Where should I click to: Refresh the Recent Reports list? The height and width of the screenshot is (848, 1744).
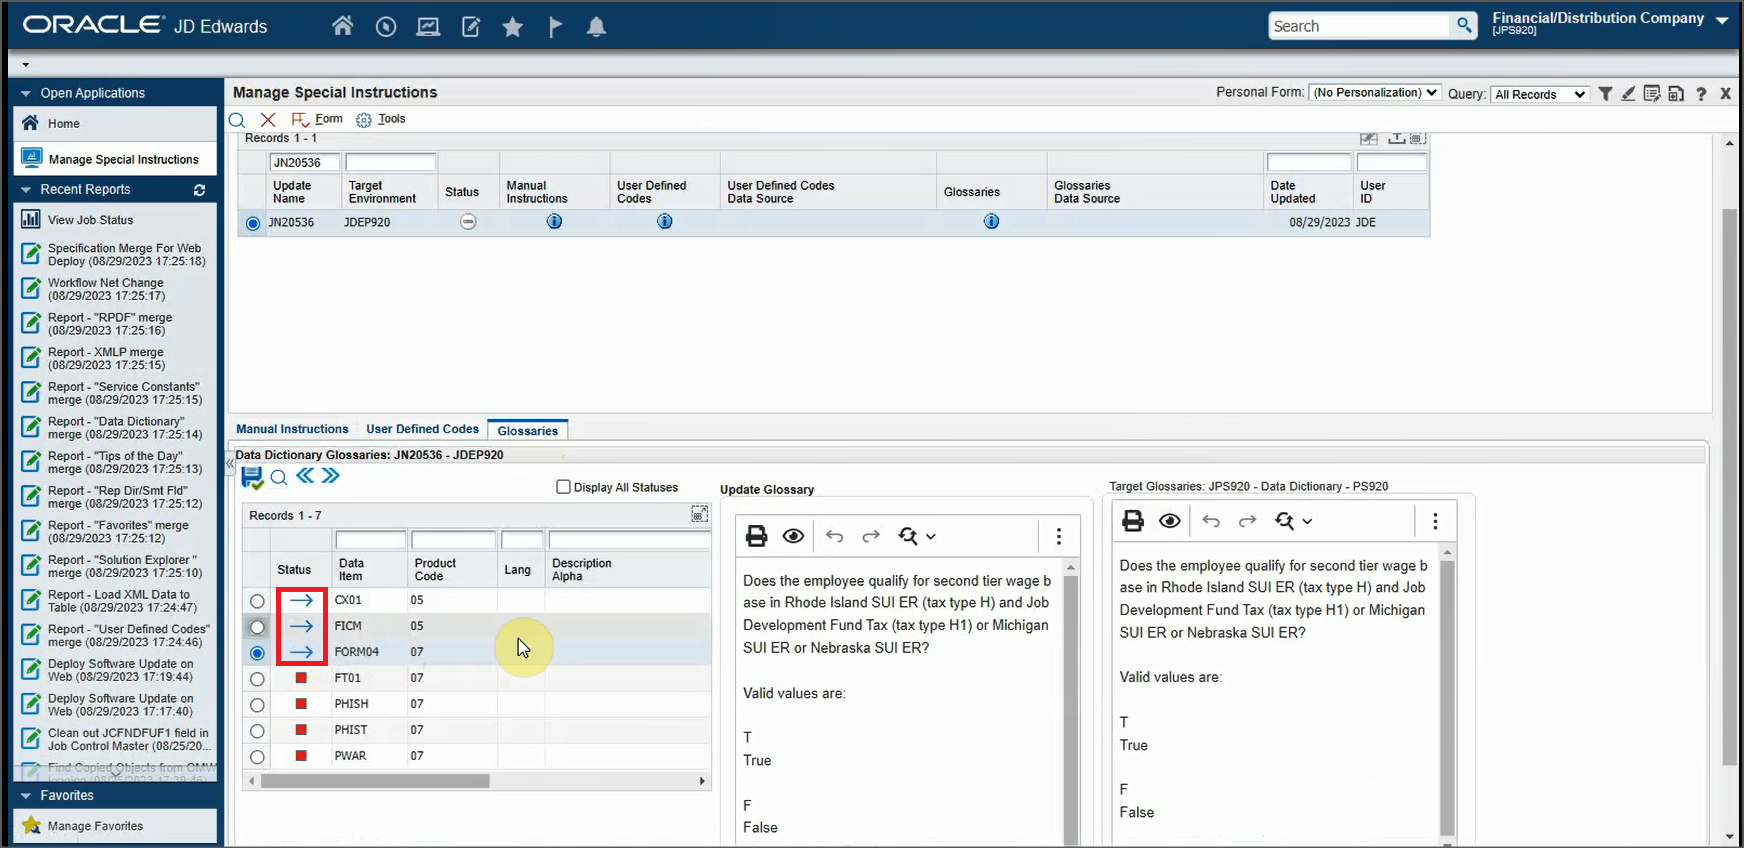click(x=199, y=190)
